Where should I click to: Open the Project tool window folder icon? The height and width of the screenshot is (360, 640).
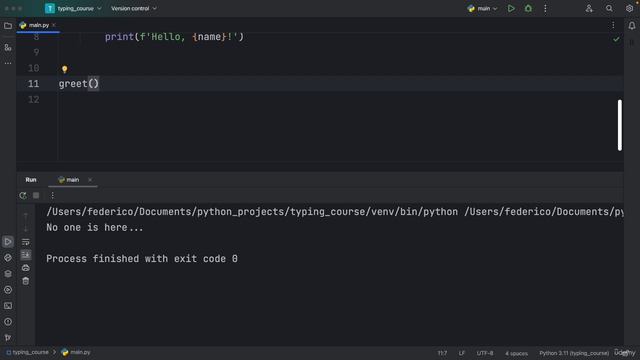click(8, 26)
